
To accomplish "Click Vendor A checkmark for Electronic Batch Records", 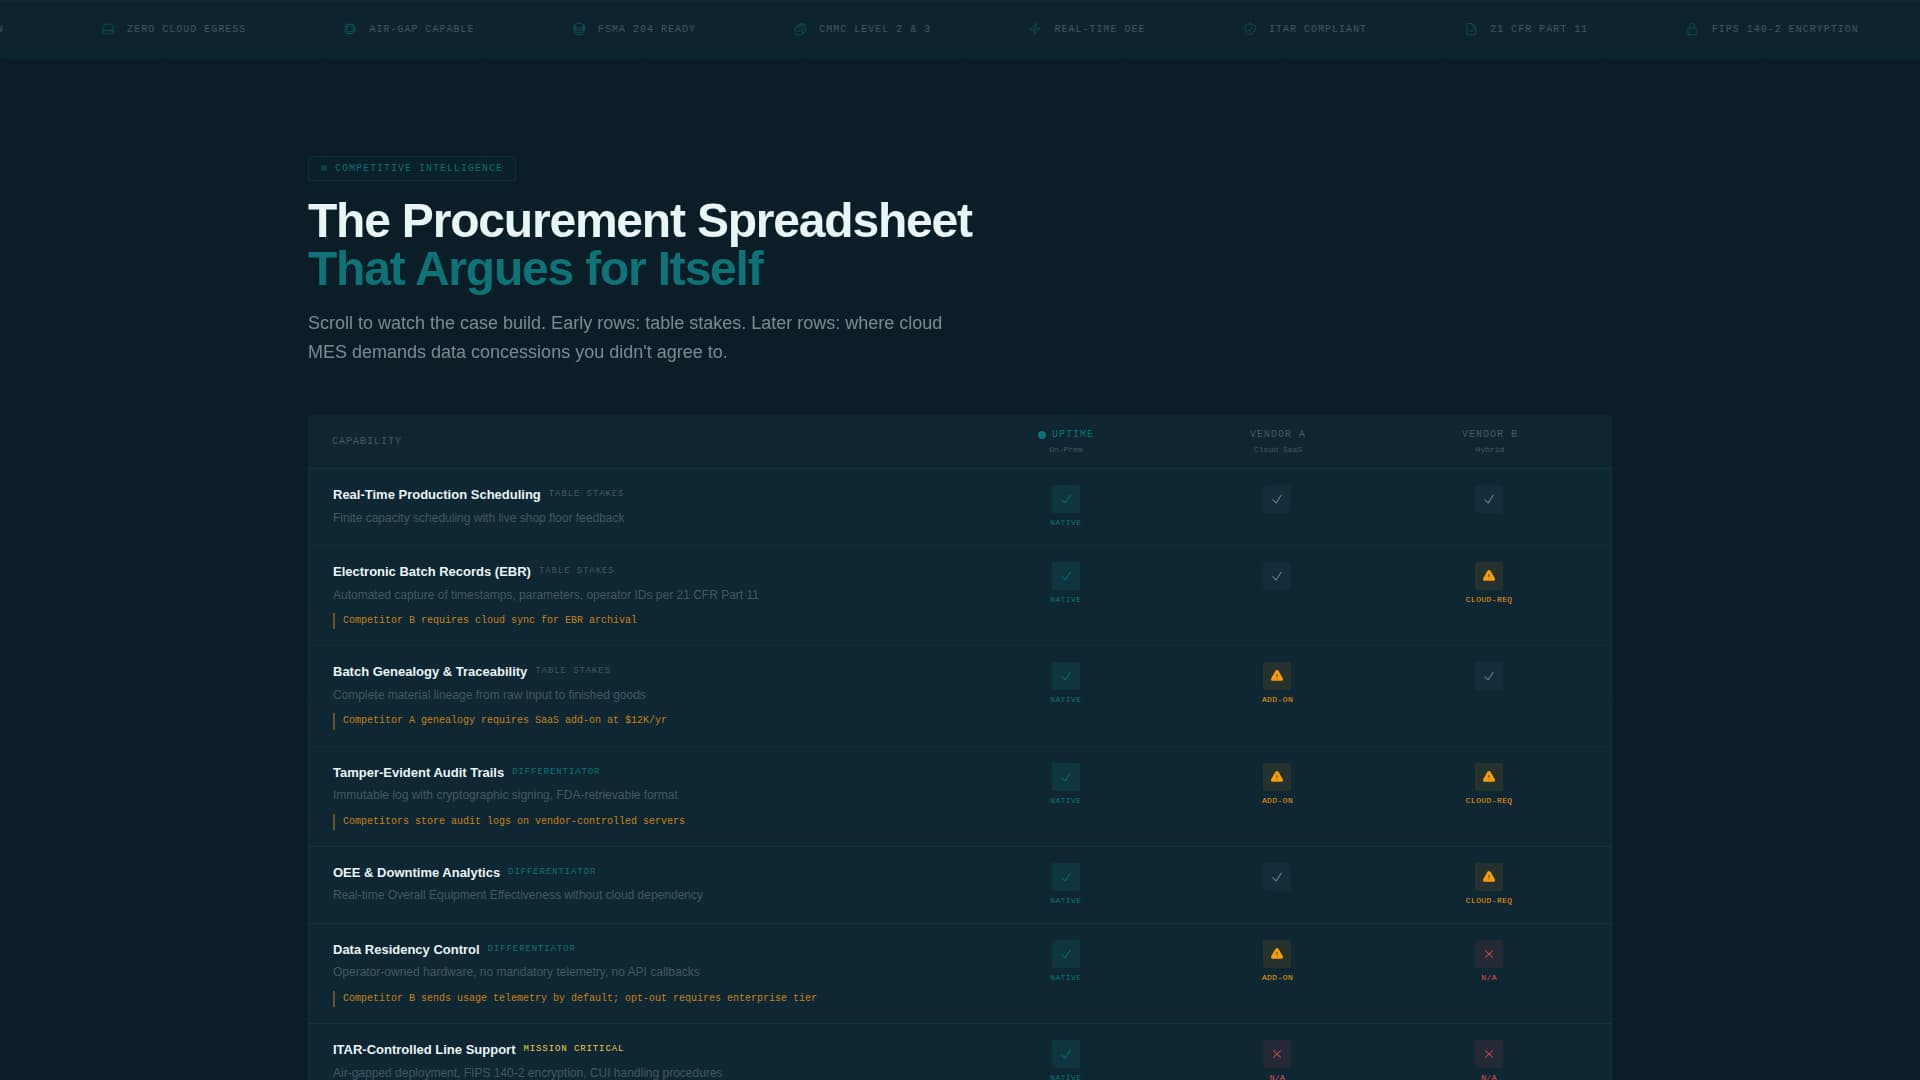I will 1277,576.
